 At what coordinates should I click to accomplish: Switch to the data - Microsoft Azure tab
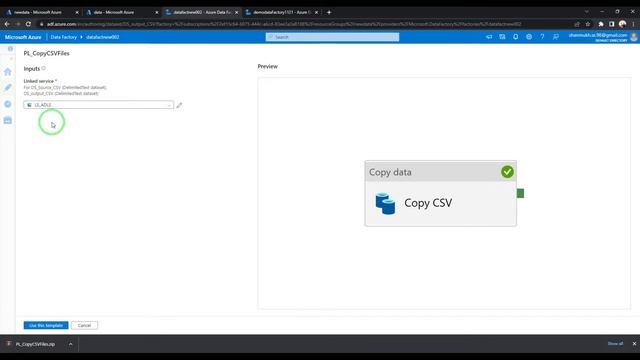coord(121,12)
